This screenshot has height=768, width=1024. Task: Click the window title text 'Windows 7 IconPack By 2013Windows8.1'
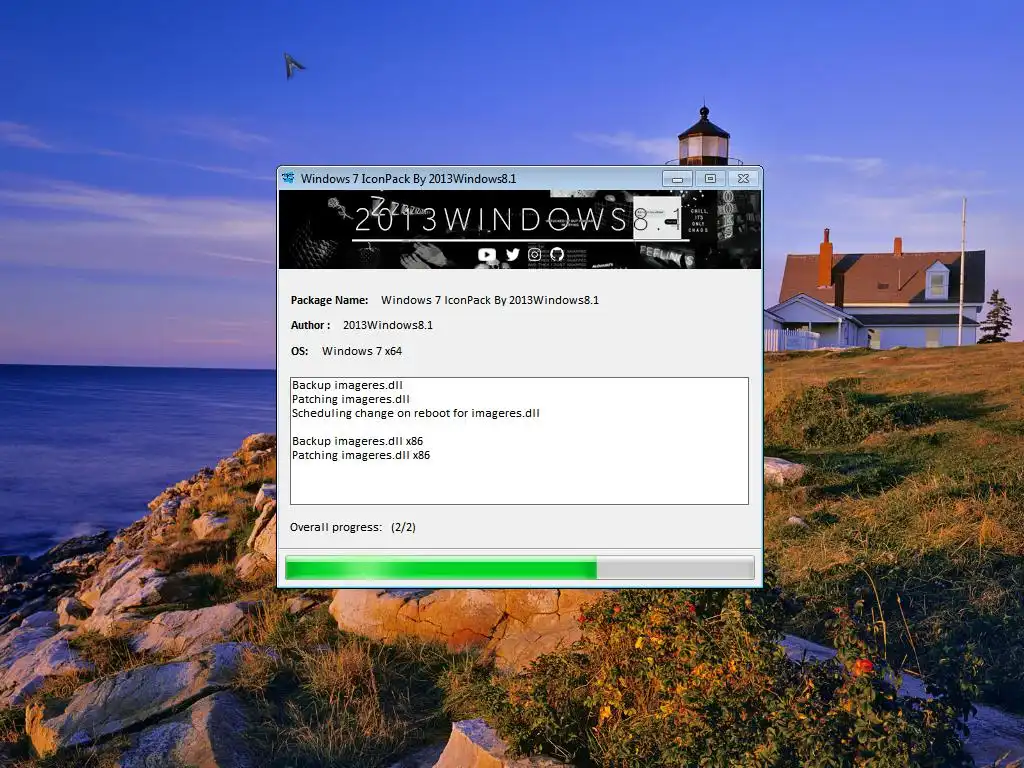pos(408,178)
